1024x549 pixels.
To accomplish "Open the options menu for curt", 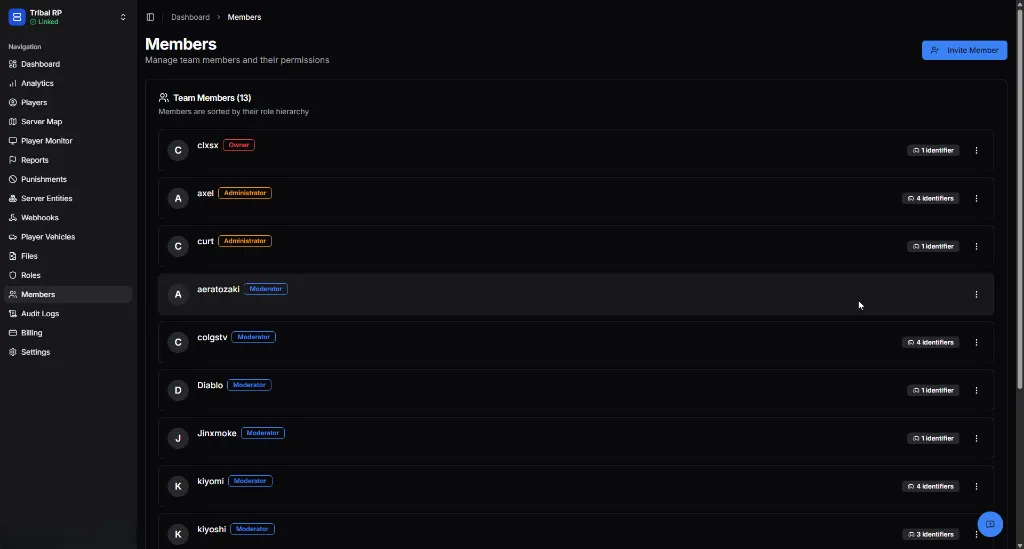I will 976,246.
